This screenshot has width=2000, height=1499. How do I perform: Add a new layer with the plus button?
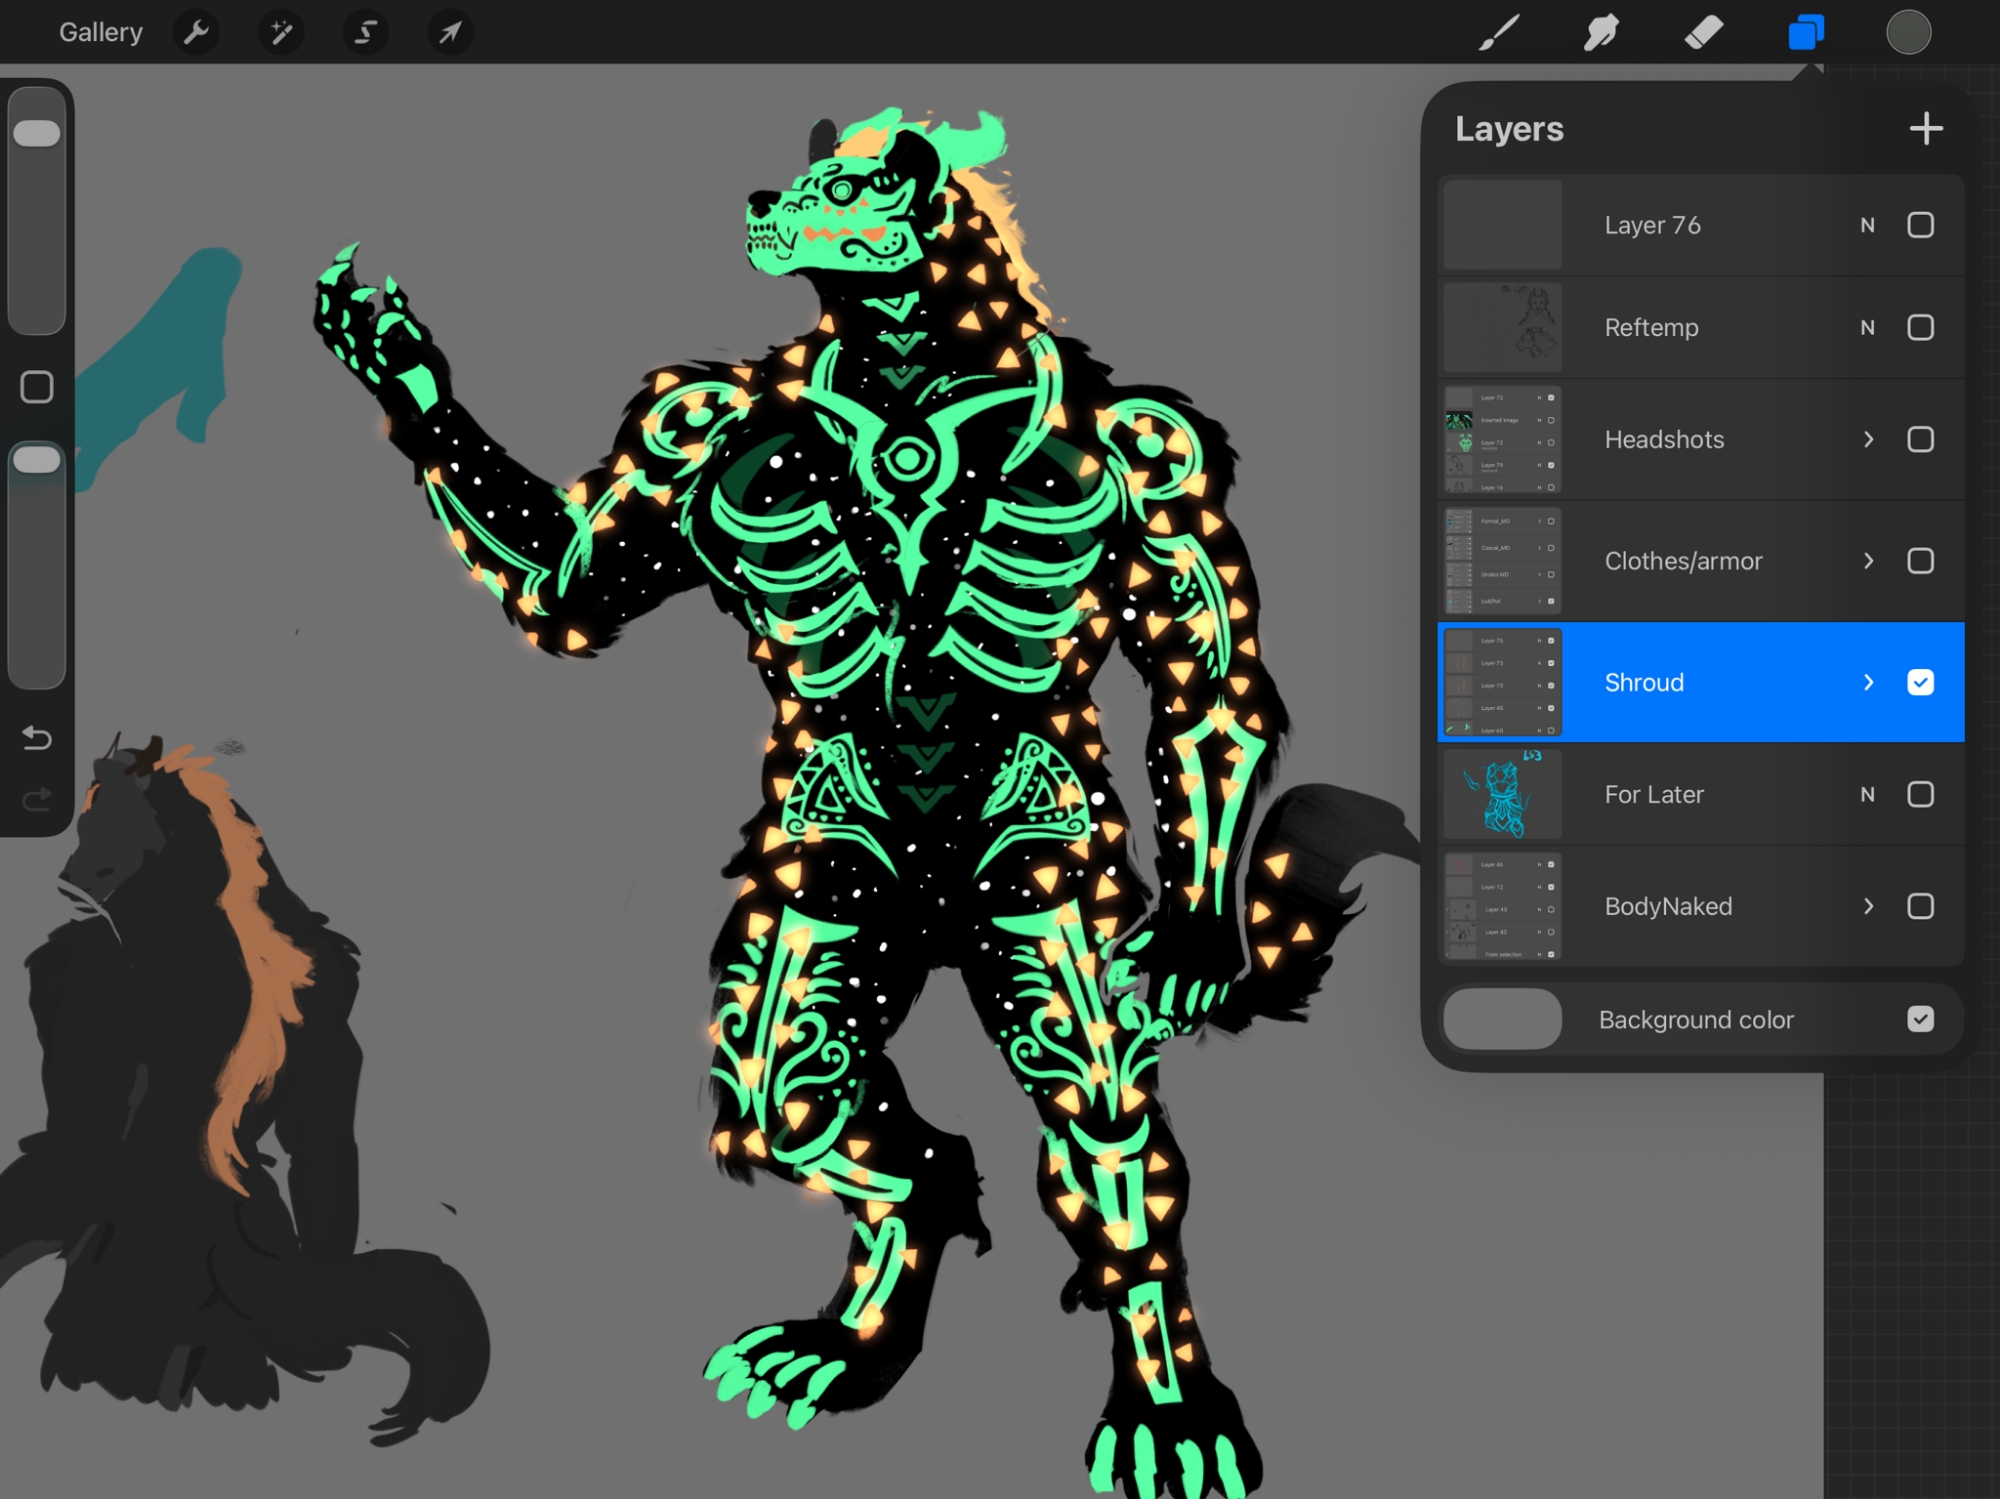click(x=1925, y=129)
